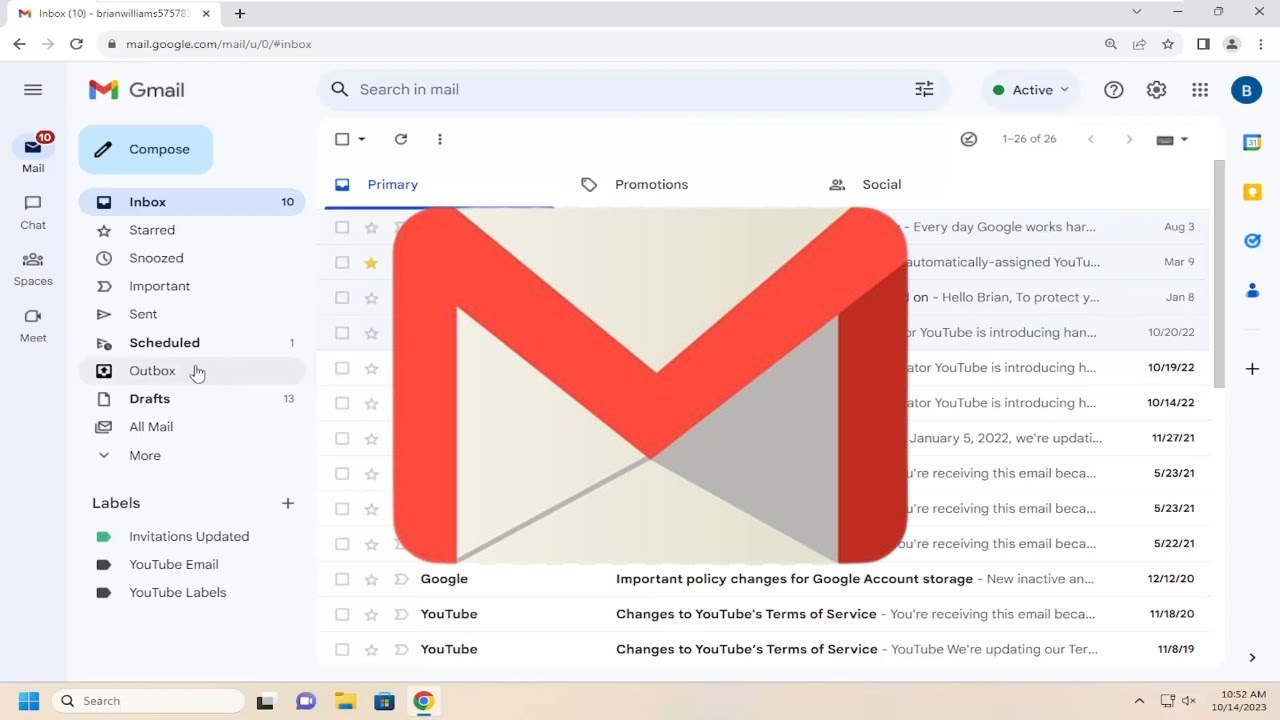Star the email dated Jan 8
This screenshot has height=720, width=1280.
point(371,297)
